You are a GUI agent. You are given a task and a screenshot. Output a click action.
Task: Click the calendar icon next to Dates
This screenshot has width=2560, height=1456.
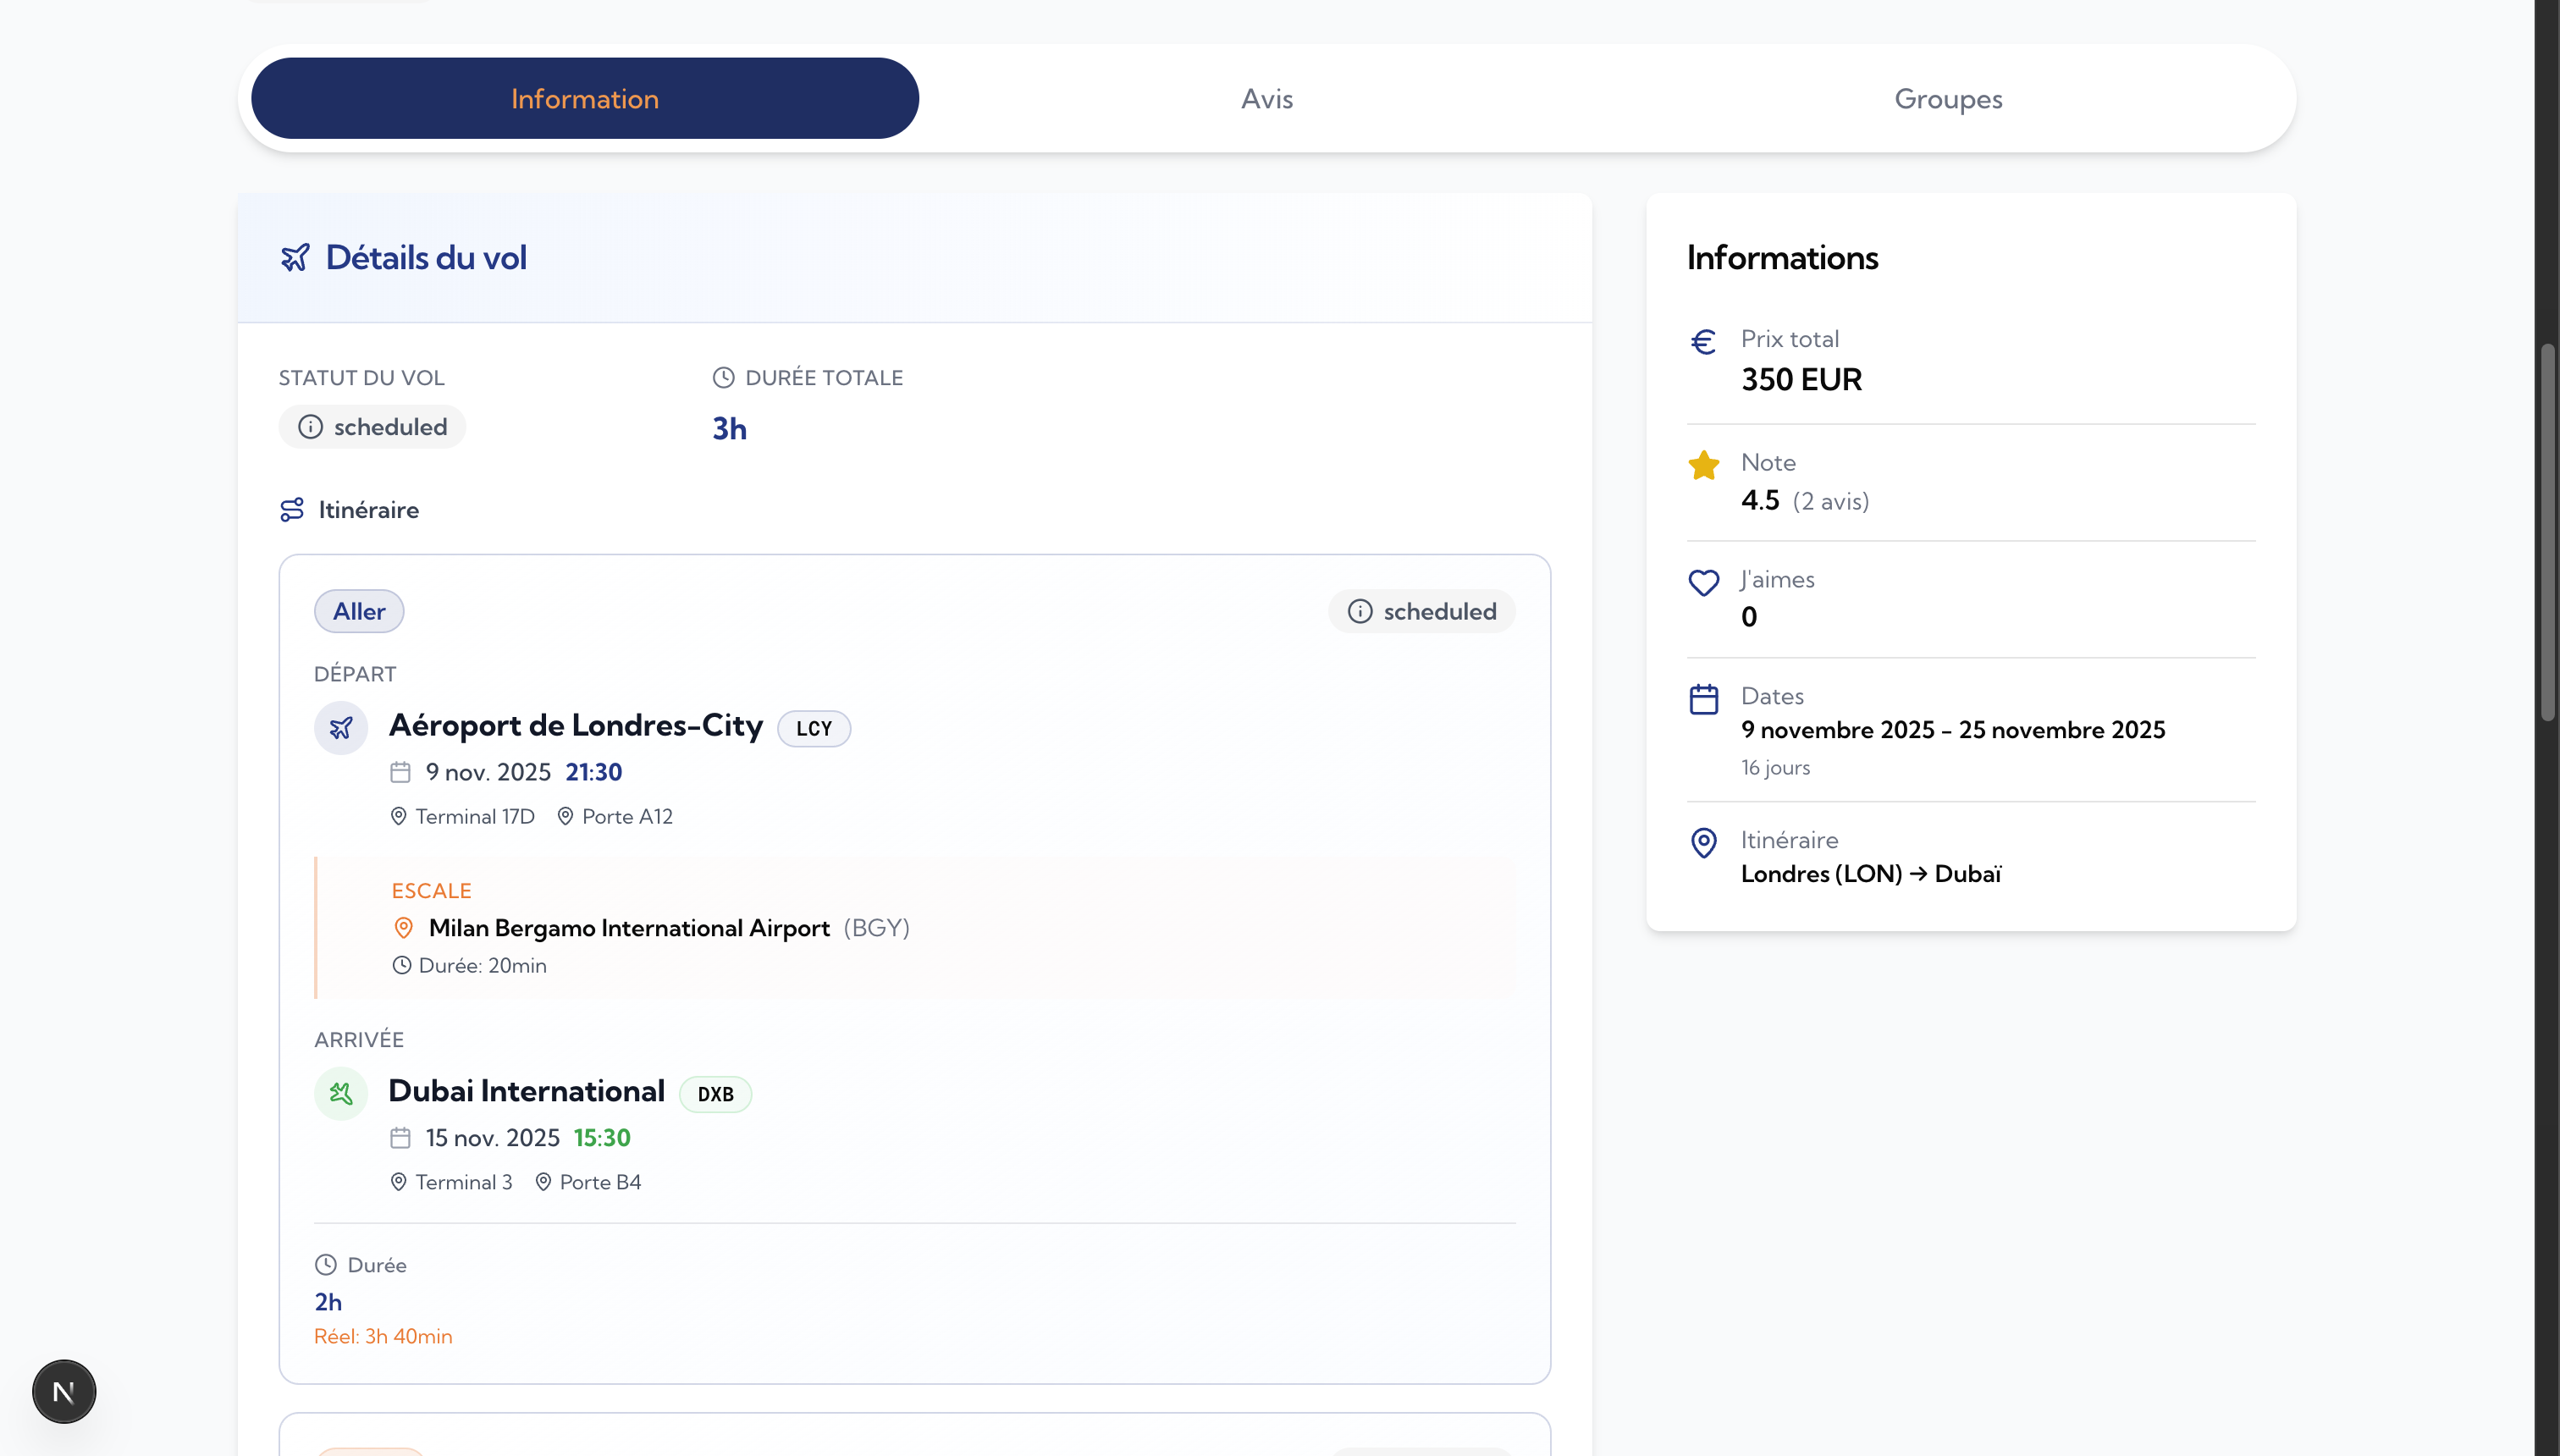(x=1704, y=699)
